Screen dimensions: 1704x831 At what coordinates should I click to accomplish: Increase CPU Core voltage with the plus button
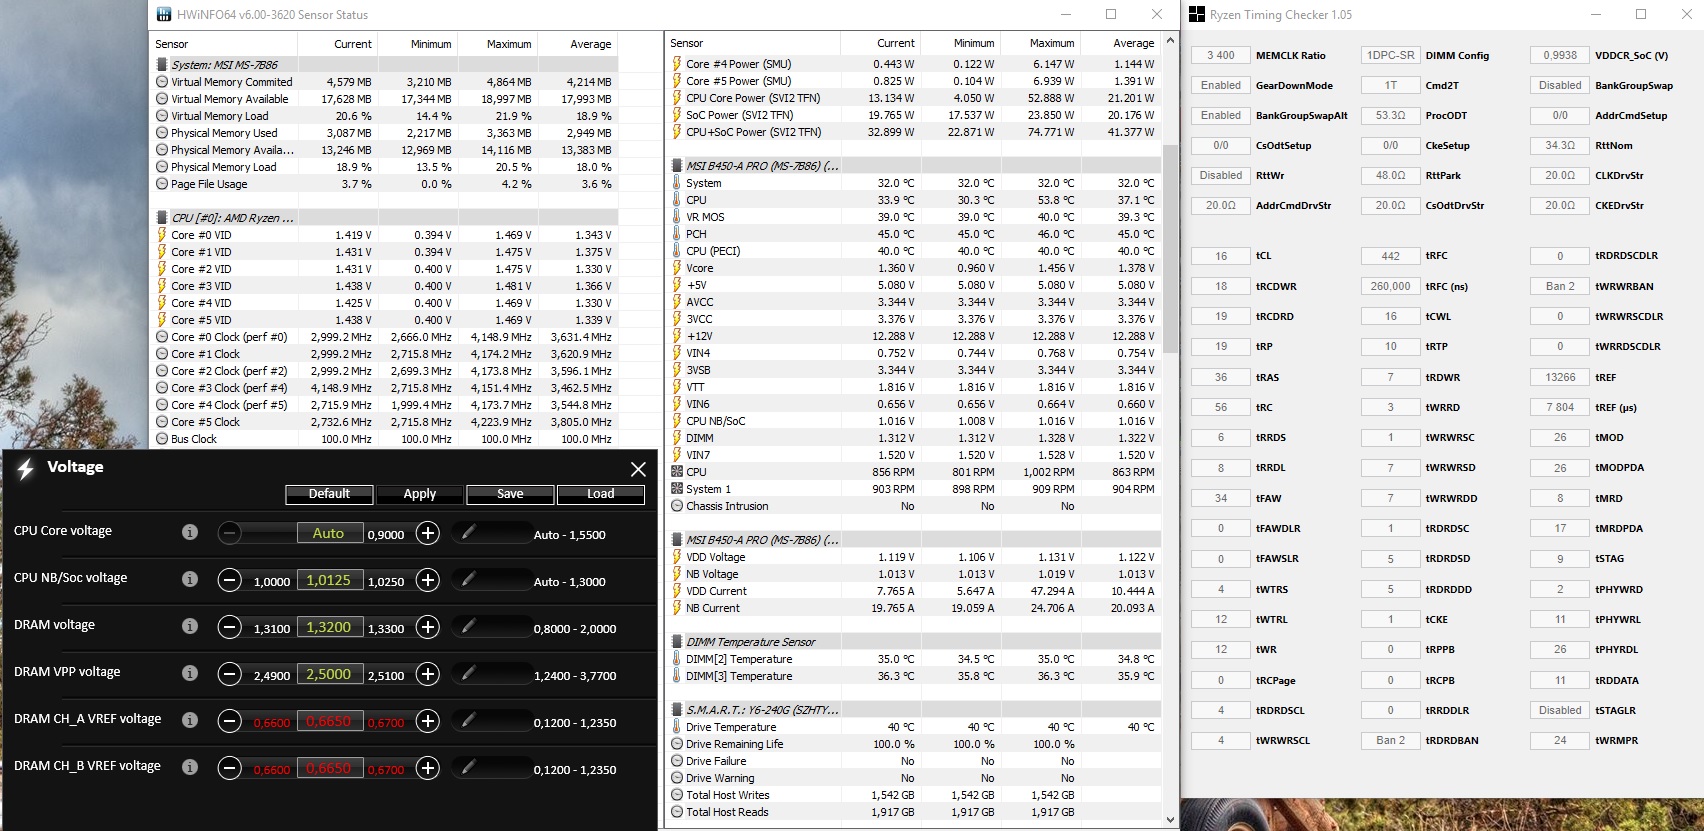point(428,533)
